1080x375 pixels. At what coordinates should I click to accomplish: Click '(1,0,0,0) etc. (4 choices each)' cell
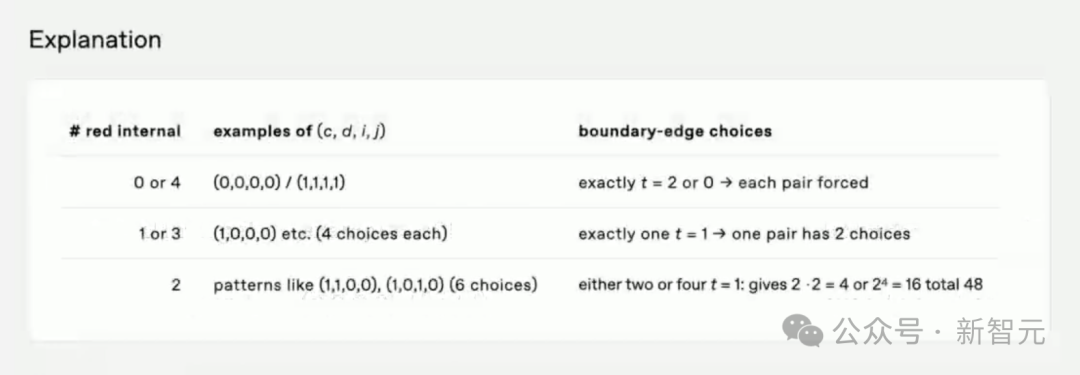pyautogui.click(x=330, y=234)
